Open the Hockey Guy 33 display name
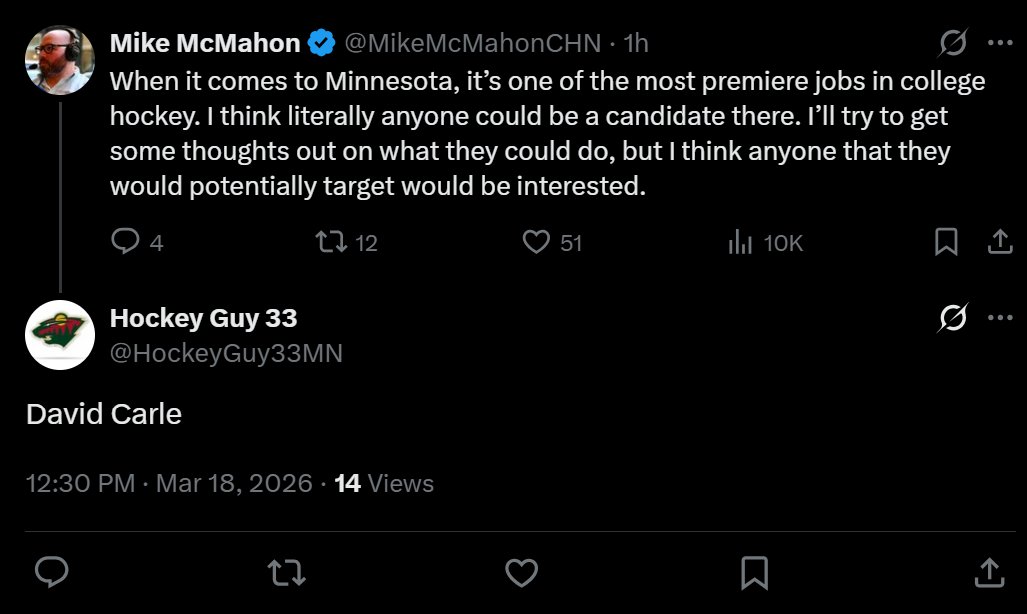The height and width of the screenshot is (614, 1027). 203,318
